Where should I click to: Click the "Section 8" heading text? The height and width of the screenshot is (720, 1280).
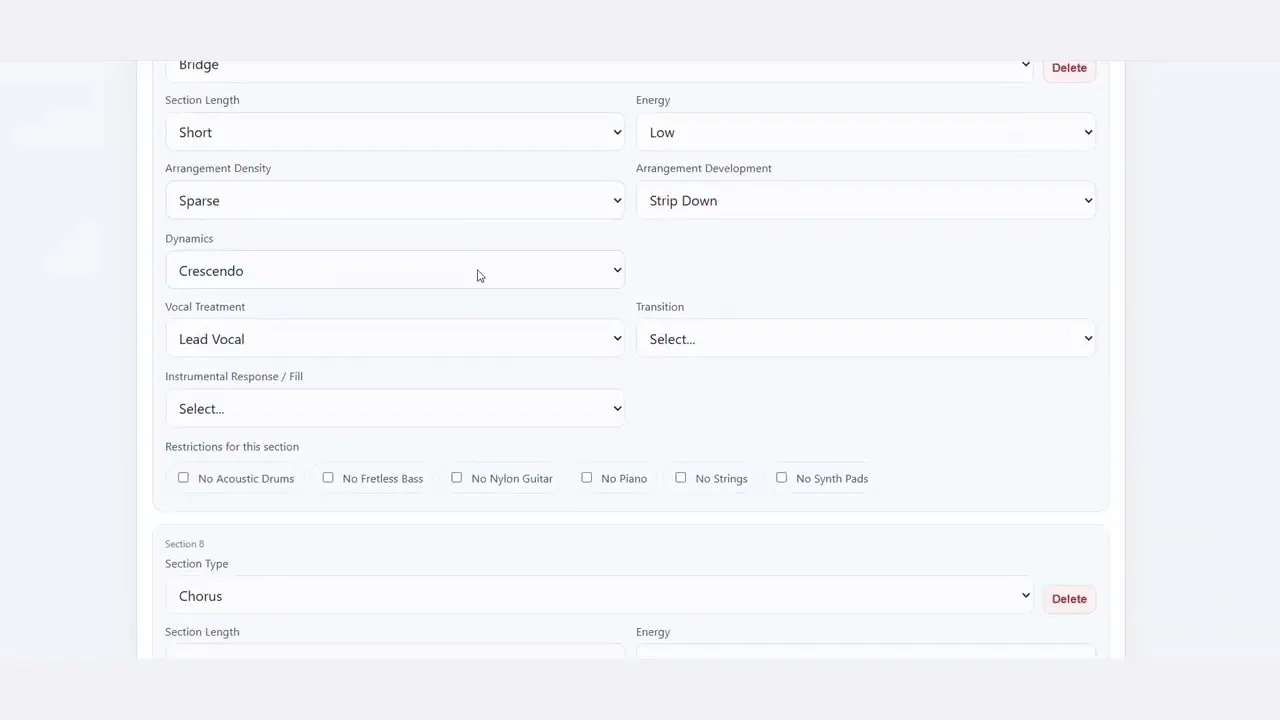click(x=185, y=544)
